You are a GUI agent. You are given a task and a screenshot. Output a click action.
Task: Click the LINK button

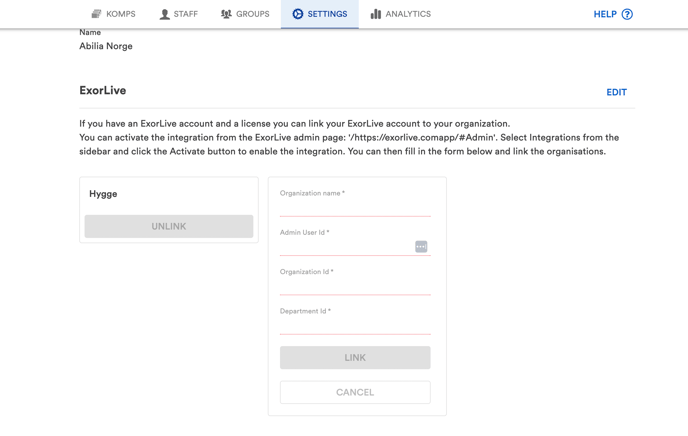[355, 357]
